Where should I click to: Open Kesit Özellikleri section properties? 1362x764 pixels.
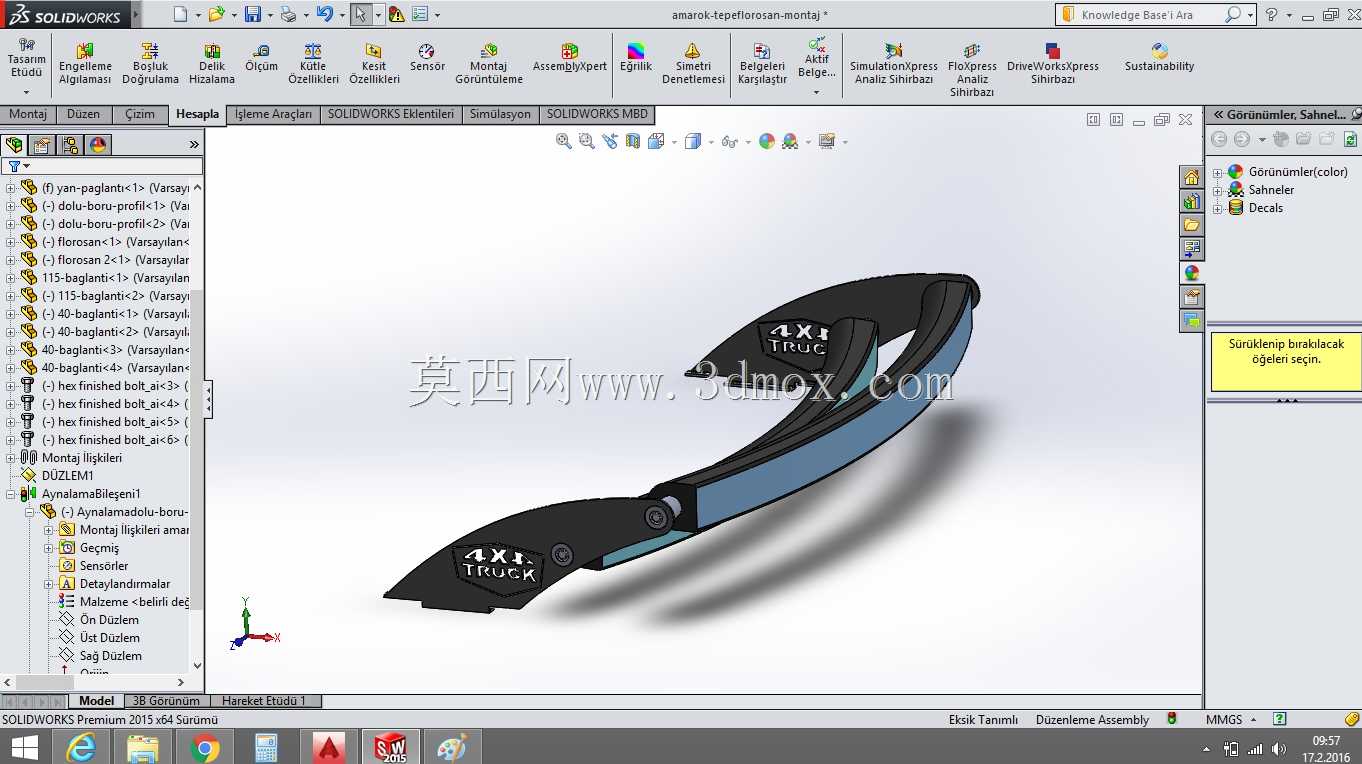tap(374, 64)
